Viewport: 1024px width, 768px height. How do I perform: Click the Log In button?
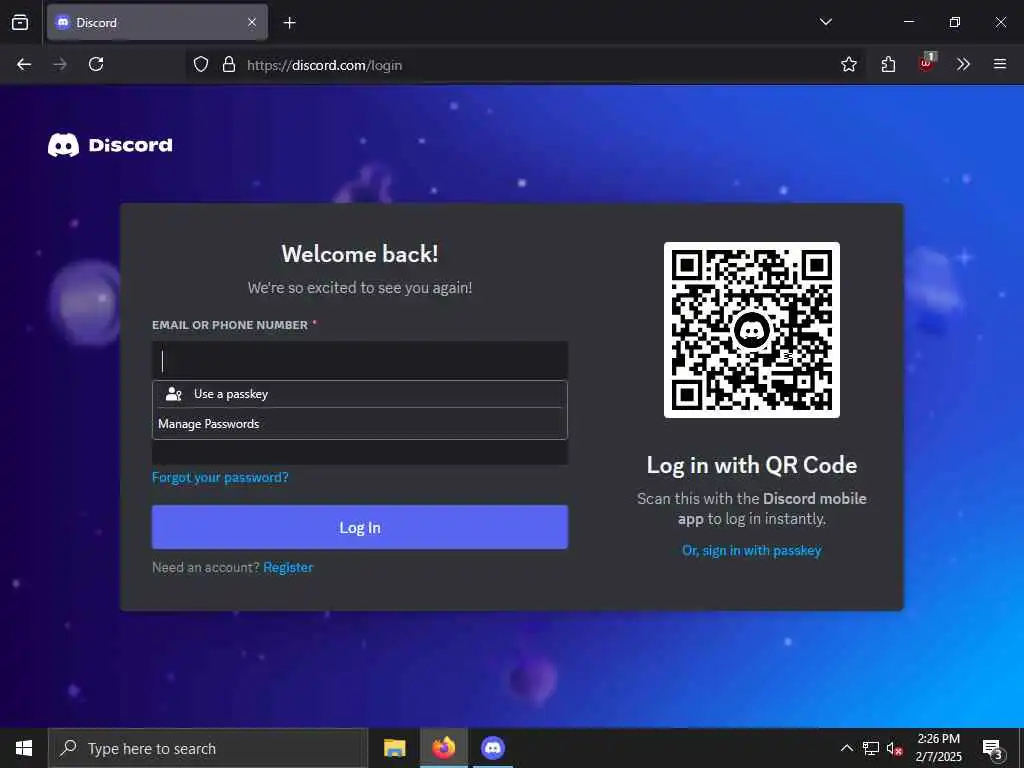click(x=360, y=527)
